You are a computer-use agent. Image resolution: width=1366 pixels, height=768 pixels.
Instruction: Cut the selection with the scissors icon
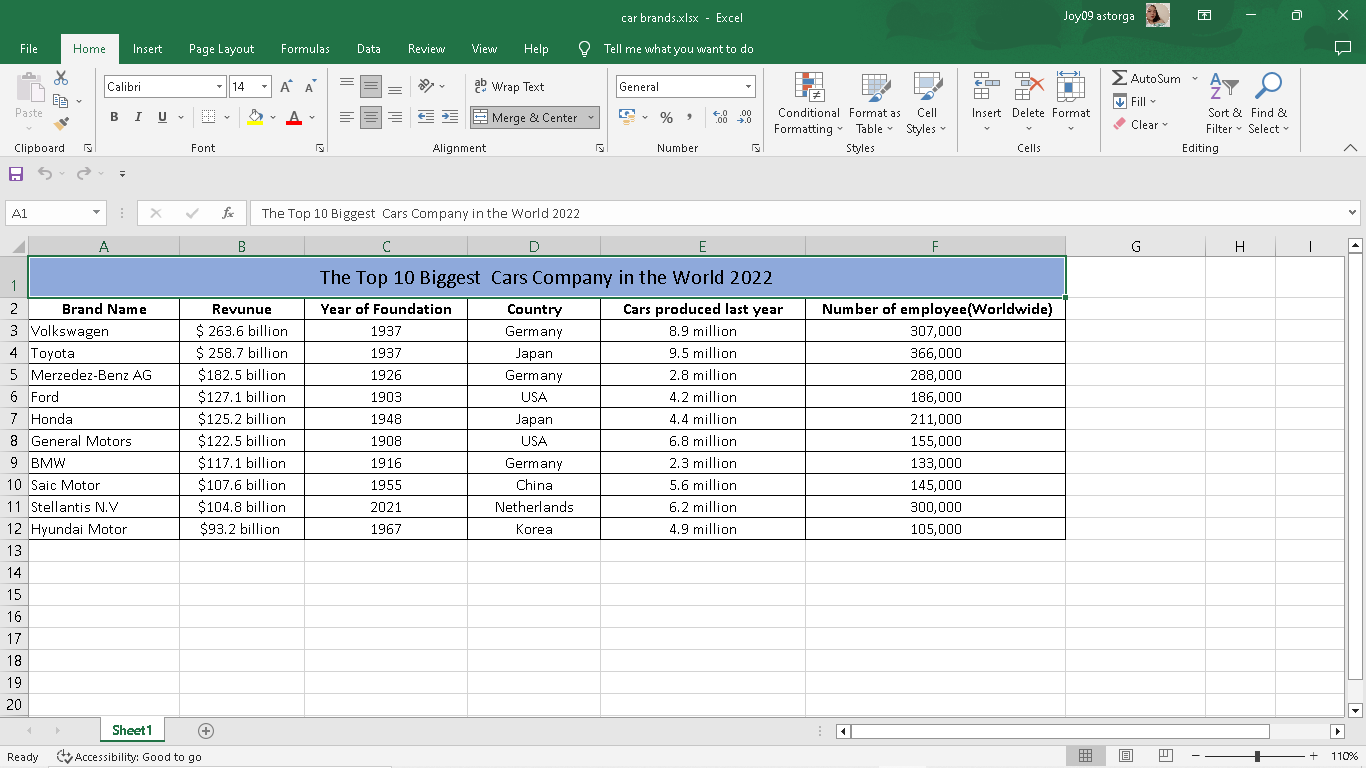[61, 78]
